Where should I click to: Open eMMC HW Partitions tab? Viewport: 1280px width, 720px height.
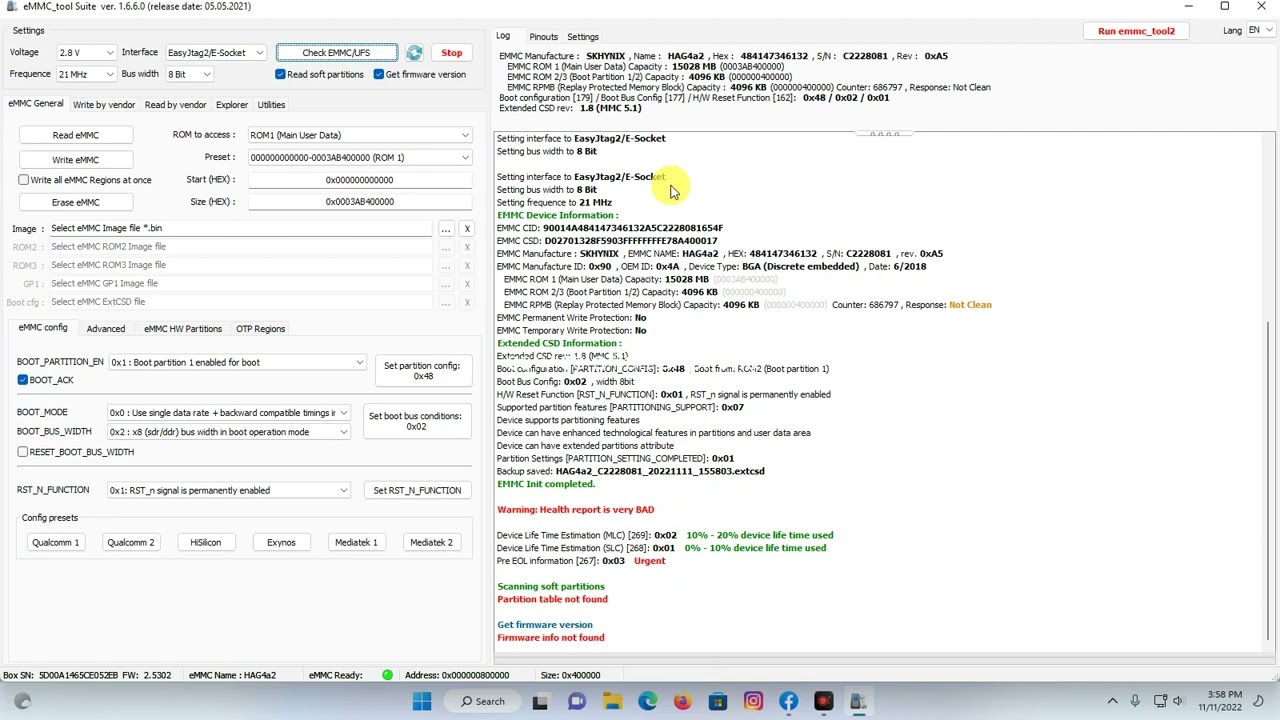coord(183,329)
